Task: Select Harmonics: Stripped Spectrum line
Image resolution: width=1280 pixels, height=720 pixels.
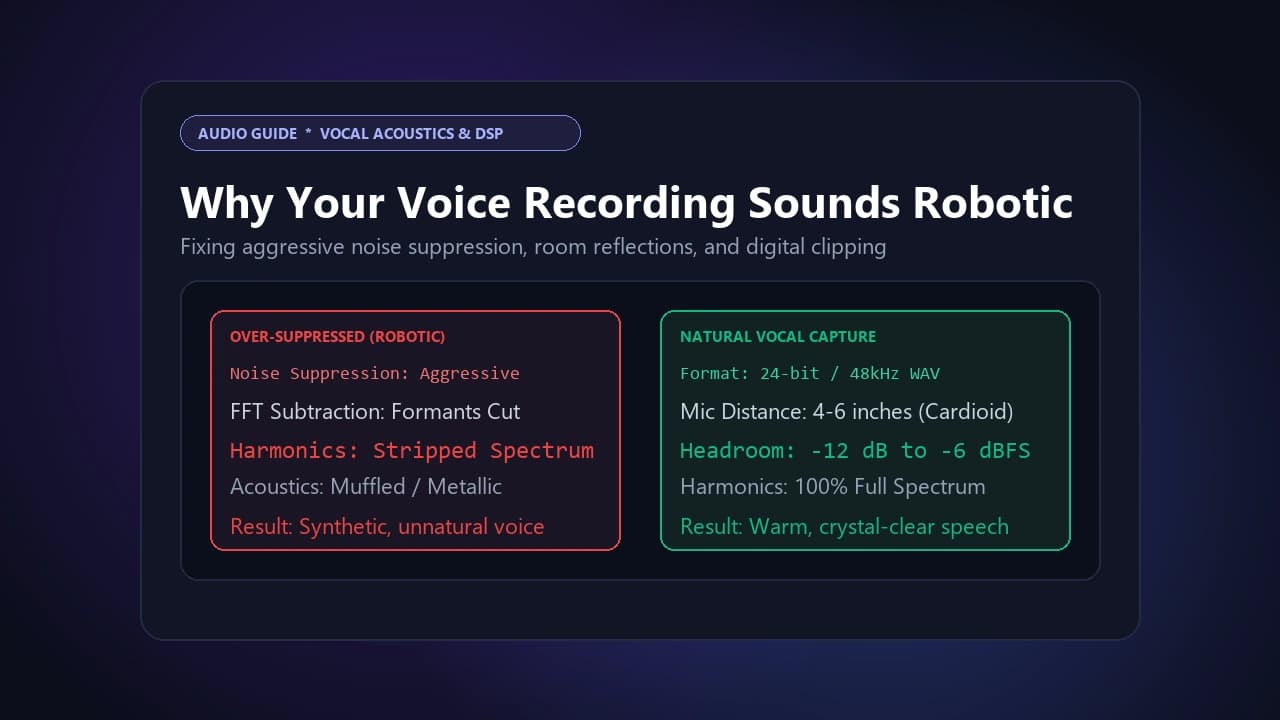Action: pyautogui.click(x=412, y=450)
